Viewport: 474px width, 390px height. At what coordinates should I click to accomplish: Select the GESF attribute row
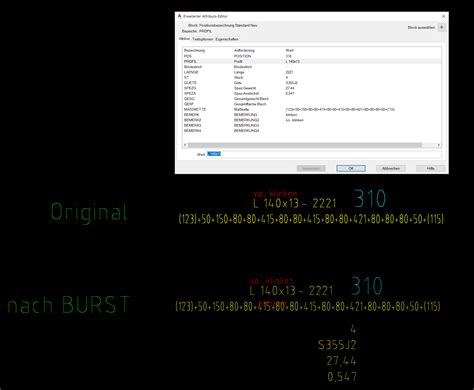[312, 104]
